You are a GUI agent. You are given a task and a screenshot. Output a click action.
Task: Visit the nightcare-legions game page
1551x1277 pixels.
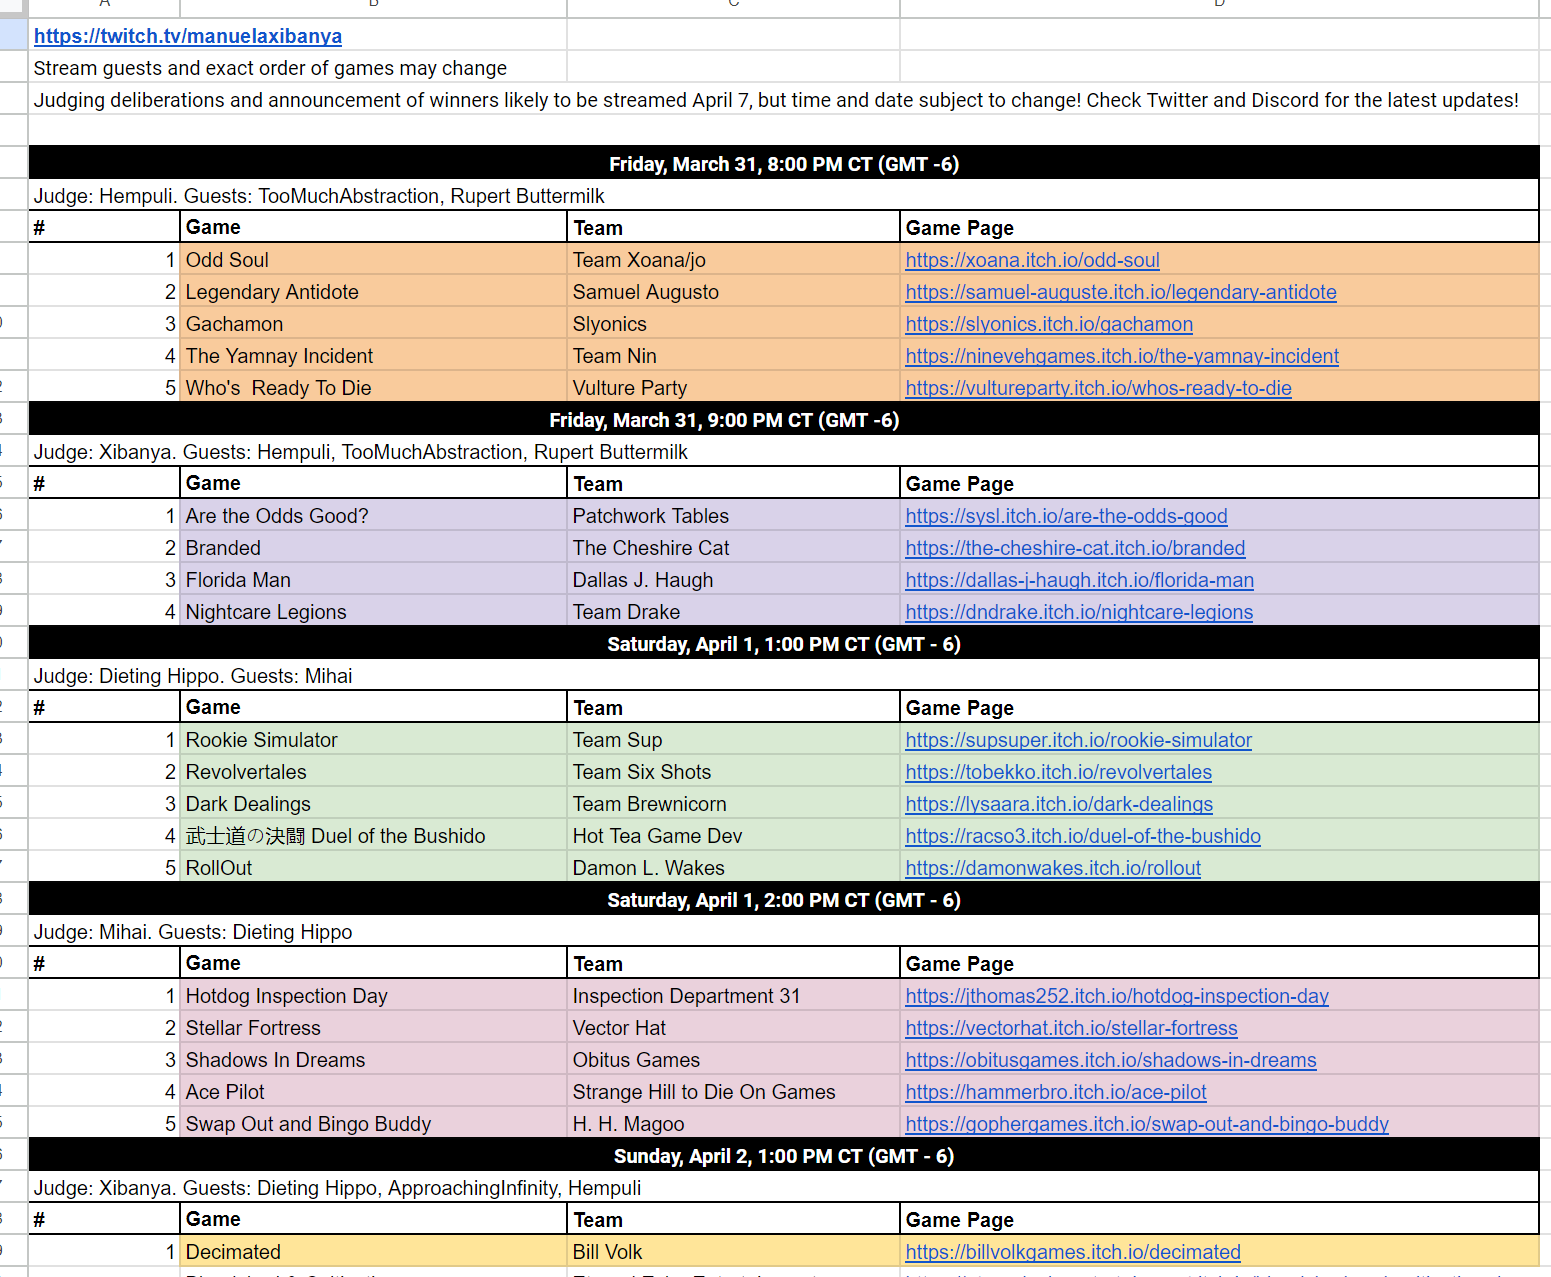[x=1078, y=613]
